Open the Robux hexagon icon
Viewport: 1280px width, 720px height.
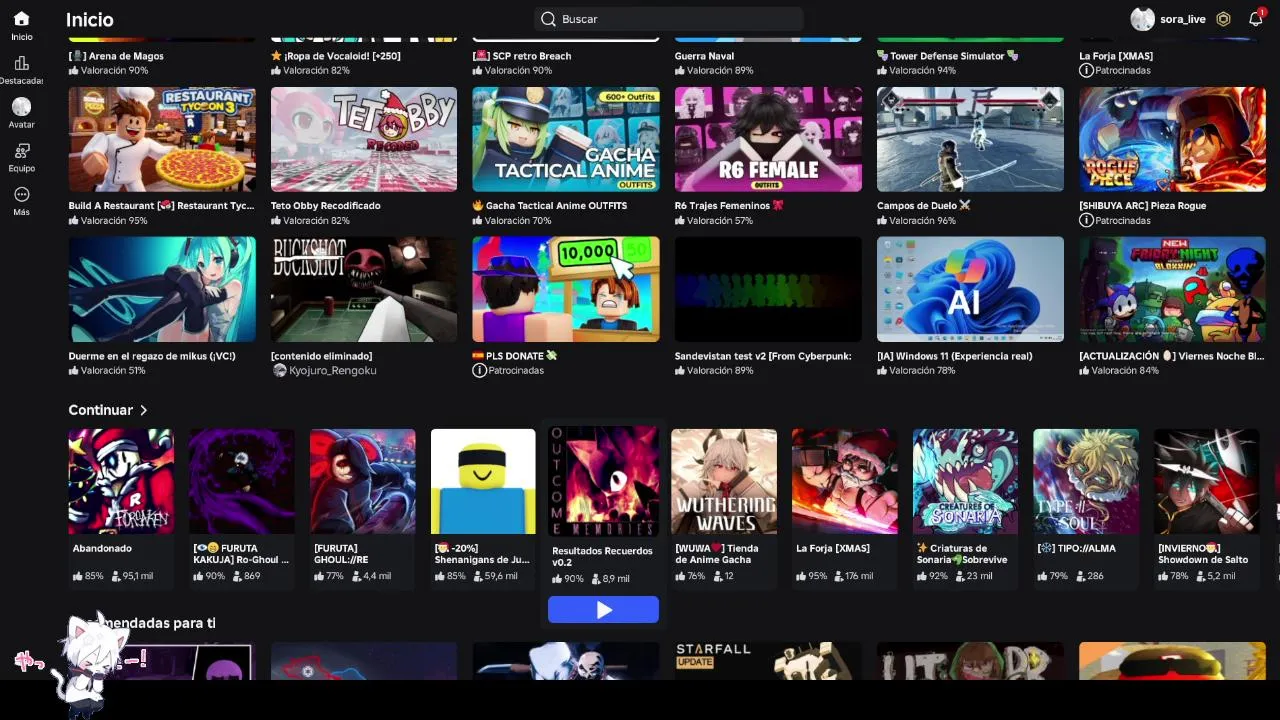1223,19
